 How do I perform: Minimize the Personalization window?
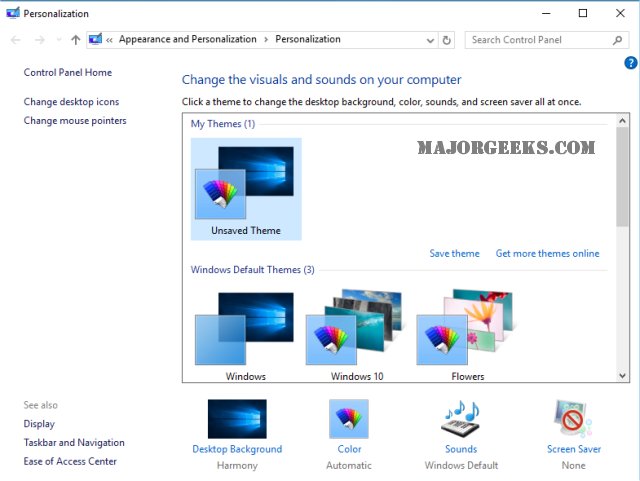tap(546, 13)
